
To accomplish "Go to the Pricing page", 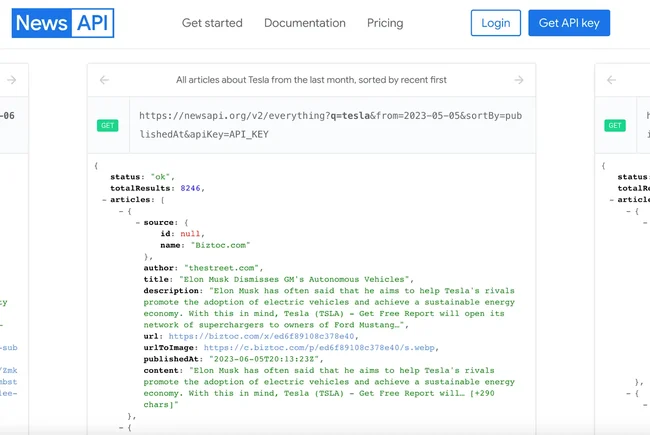I will 385,23.
